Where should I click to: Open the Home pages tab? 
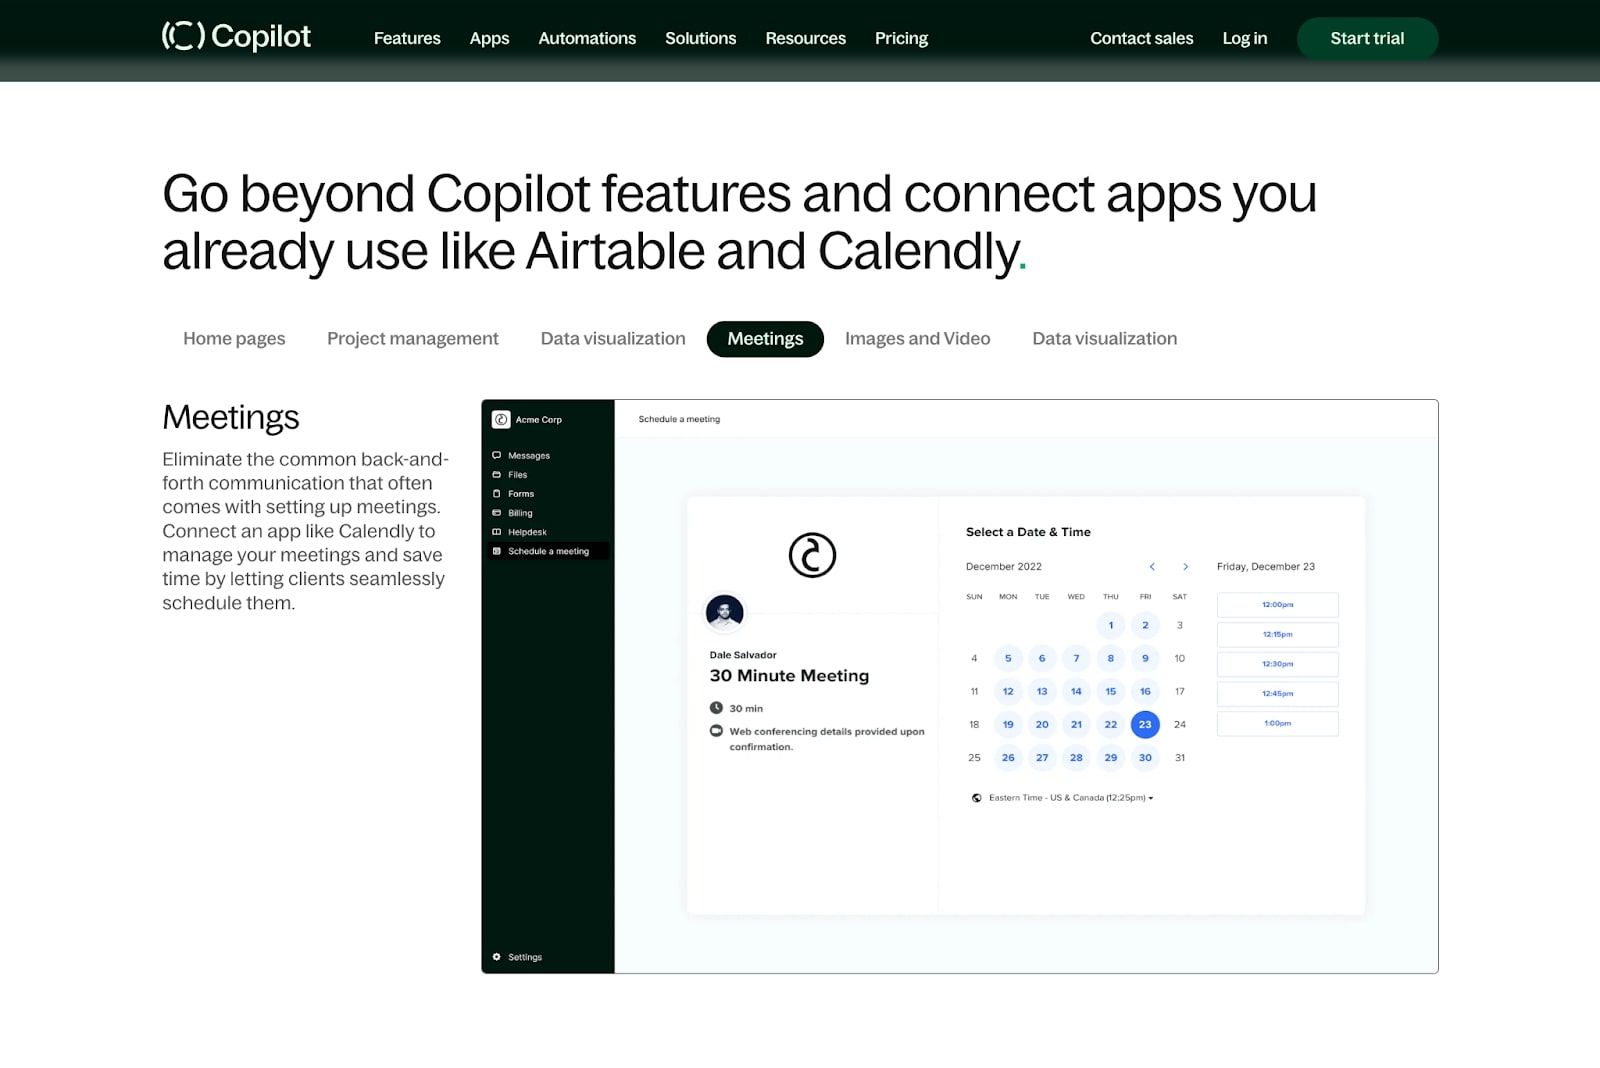pos(234,339)
